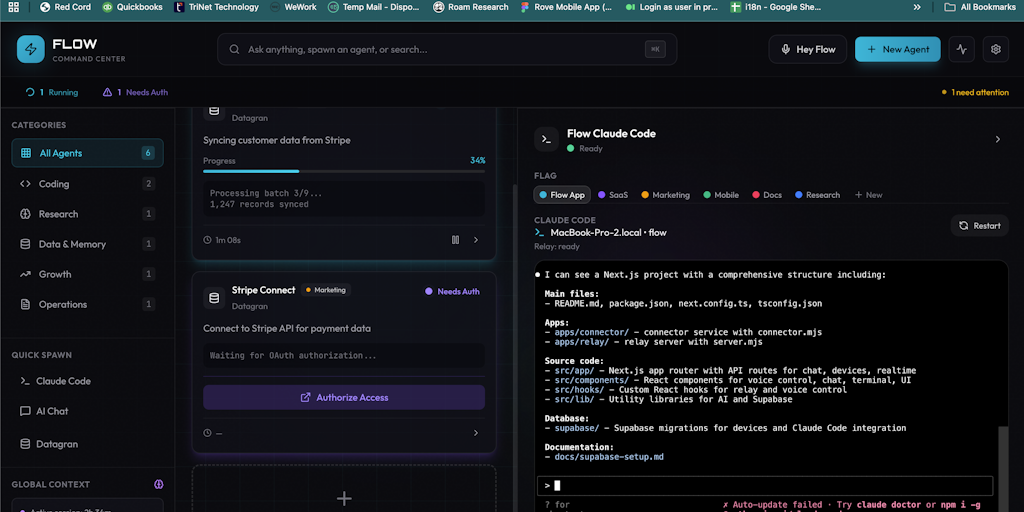
Task: Click the sync progress bar at 34%
Action: pyautogui.click(x=344, y=171)
